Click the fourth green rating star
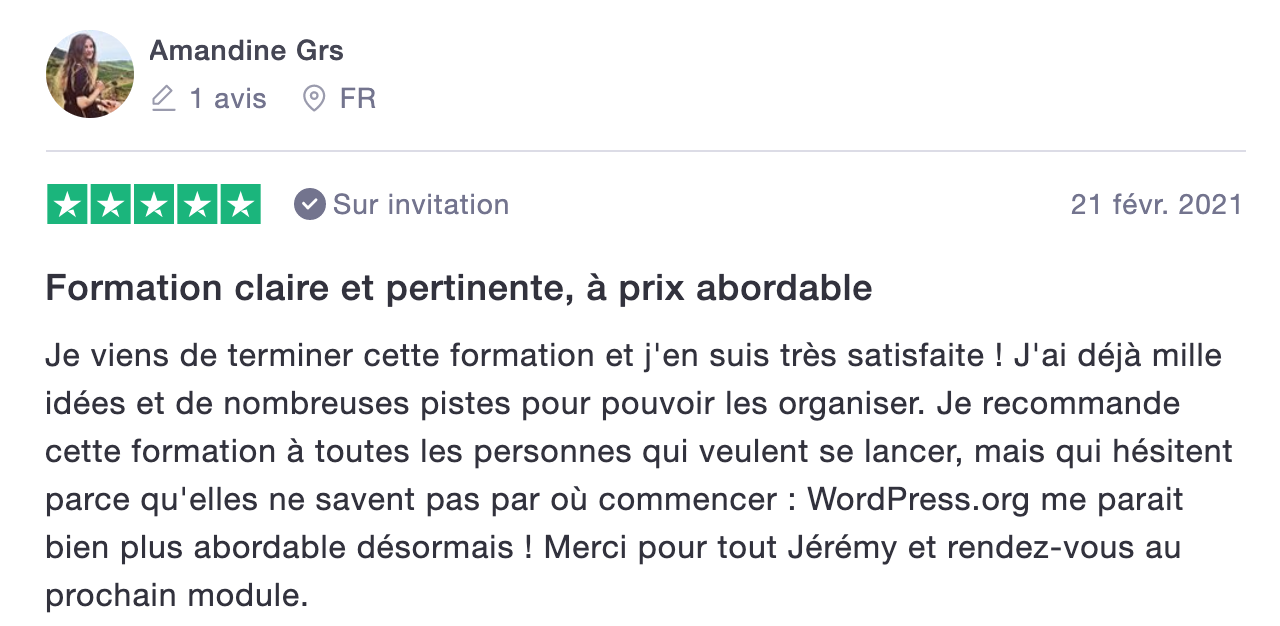The width and height of the screenshot is (1280, 626). [197, 205]
